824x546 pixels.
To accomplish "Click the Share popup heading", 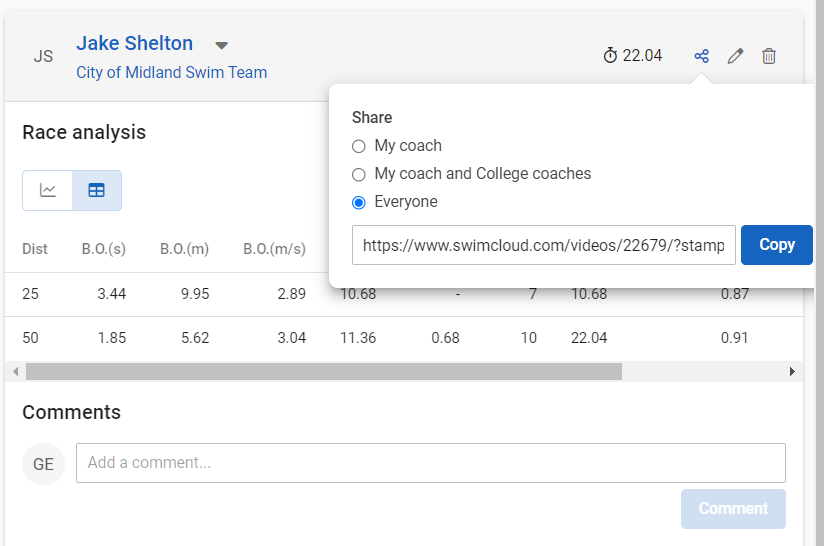I will click(x=372, y=117).
